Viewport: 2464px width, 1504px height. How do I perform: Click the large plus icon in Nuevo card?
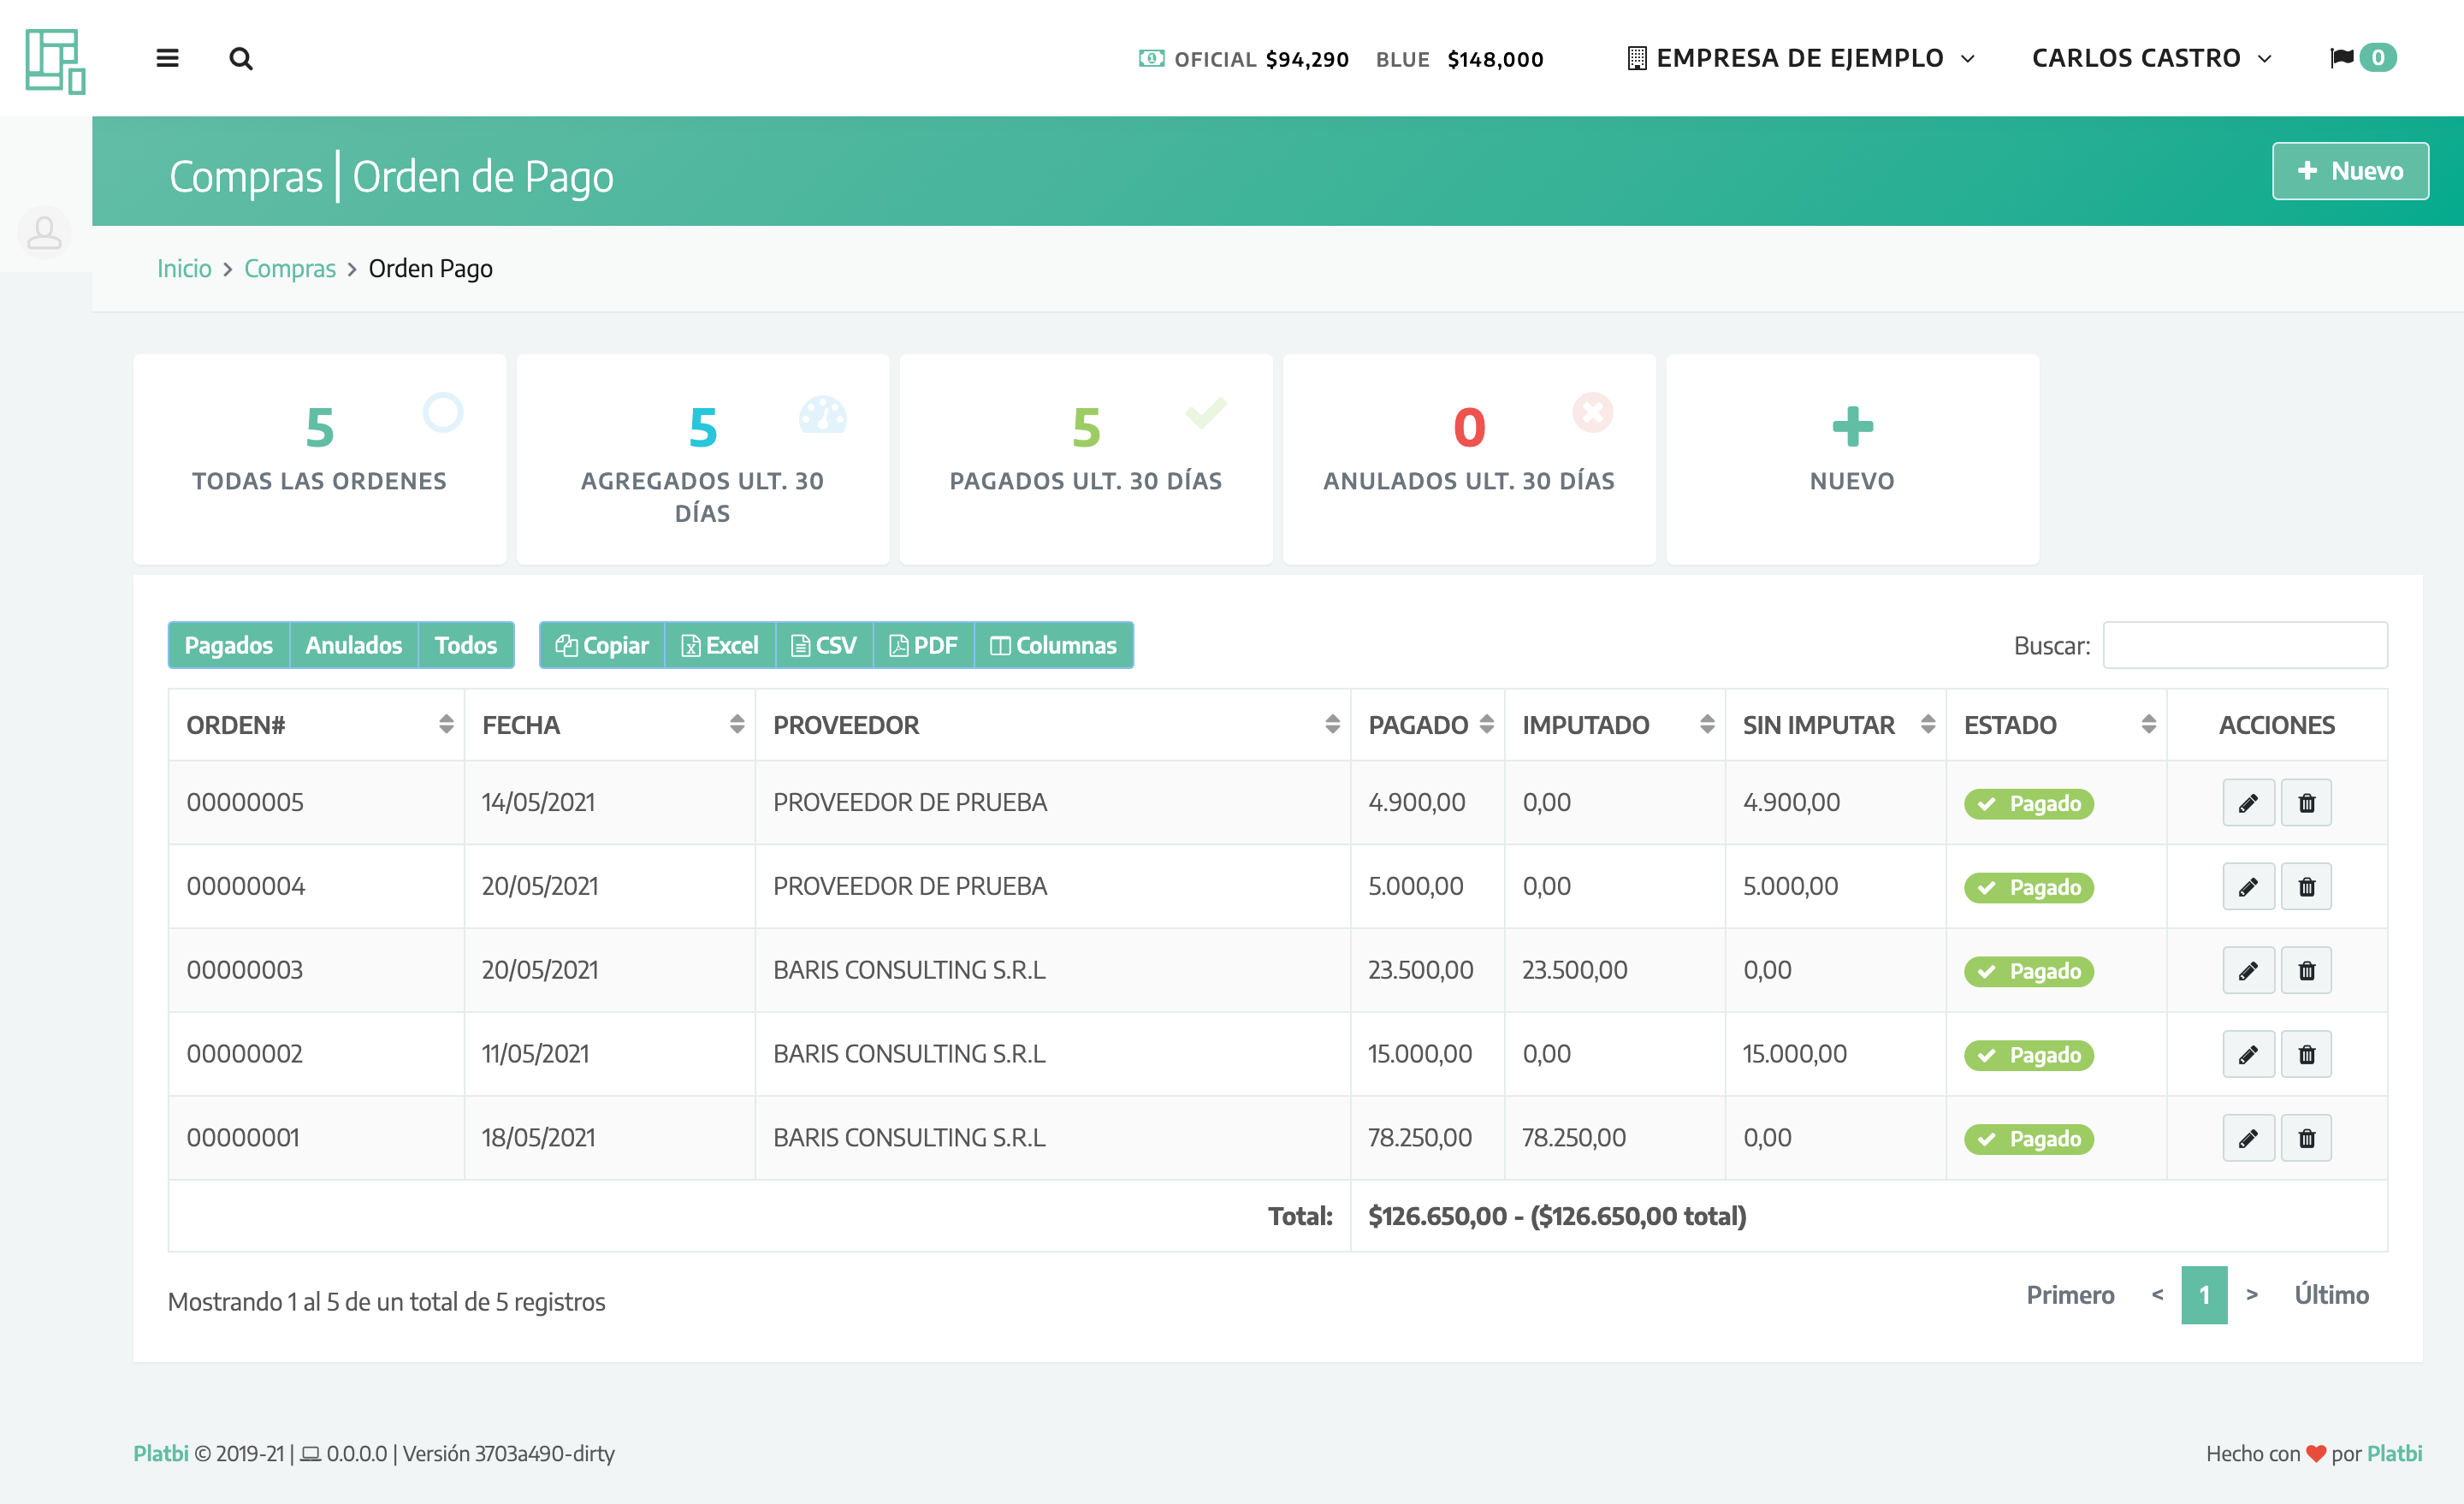coord(1852,427)
